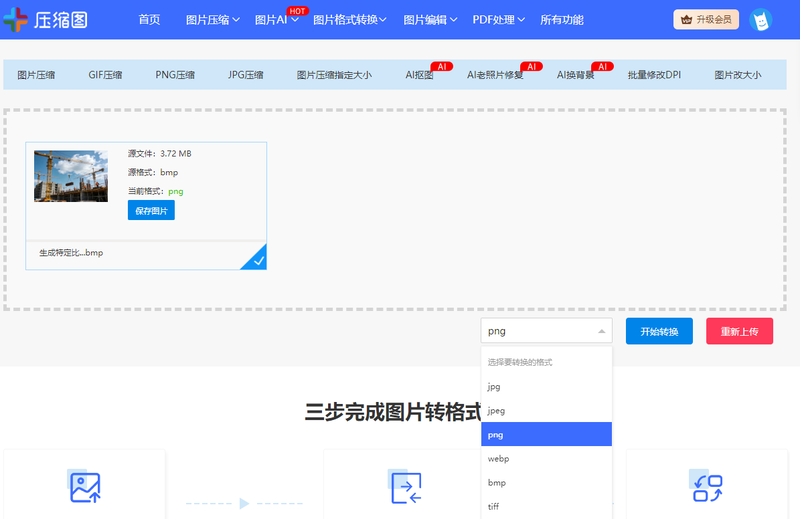Switch to the AI抠图 tab
Image resolution: width=800 pixels, height=519 pixels.
coord(419,75)
